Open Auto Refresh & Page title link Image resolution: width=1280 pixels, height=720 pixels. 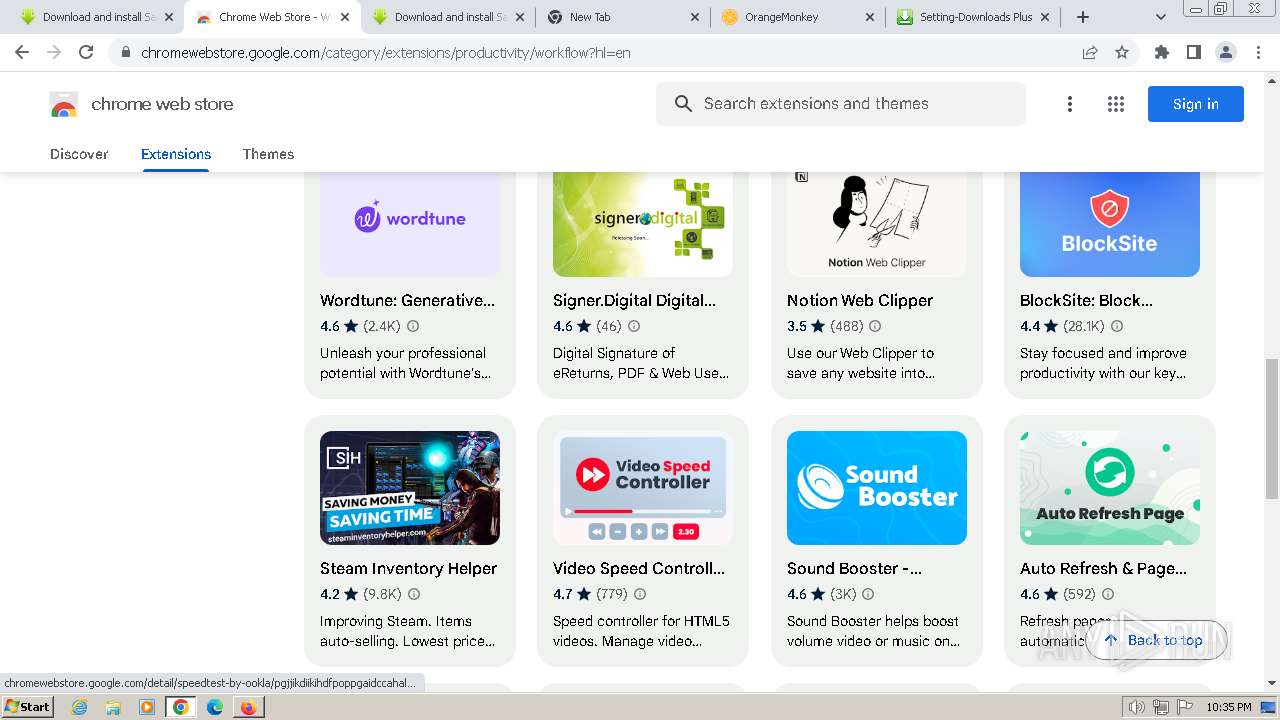click(x=1103, y=568)
